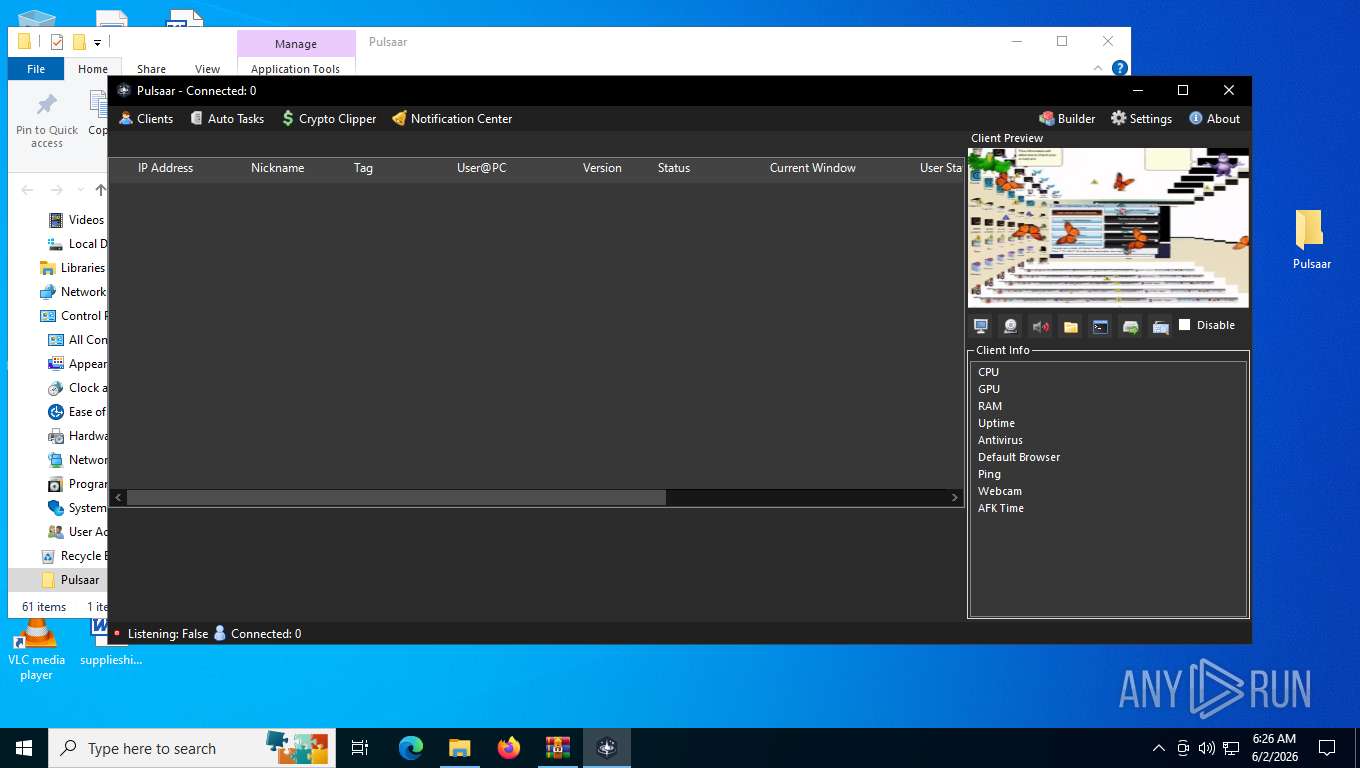Click the audio speaker icon under preview
Image resolution: width=1360 pixels, height=768 pixels.
coord(1041,326)
